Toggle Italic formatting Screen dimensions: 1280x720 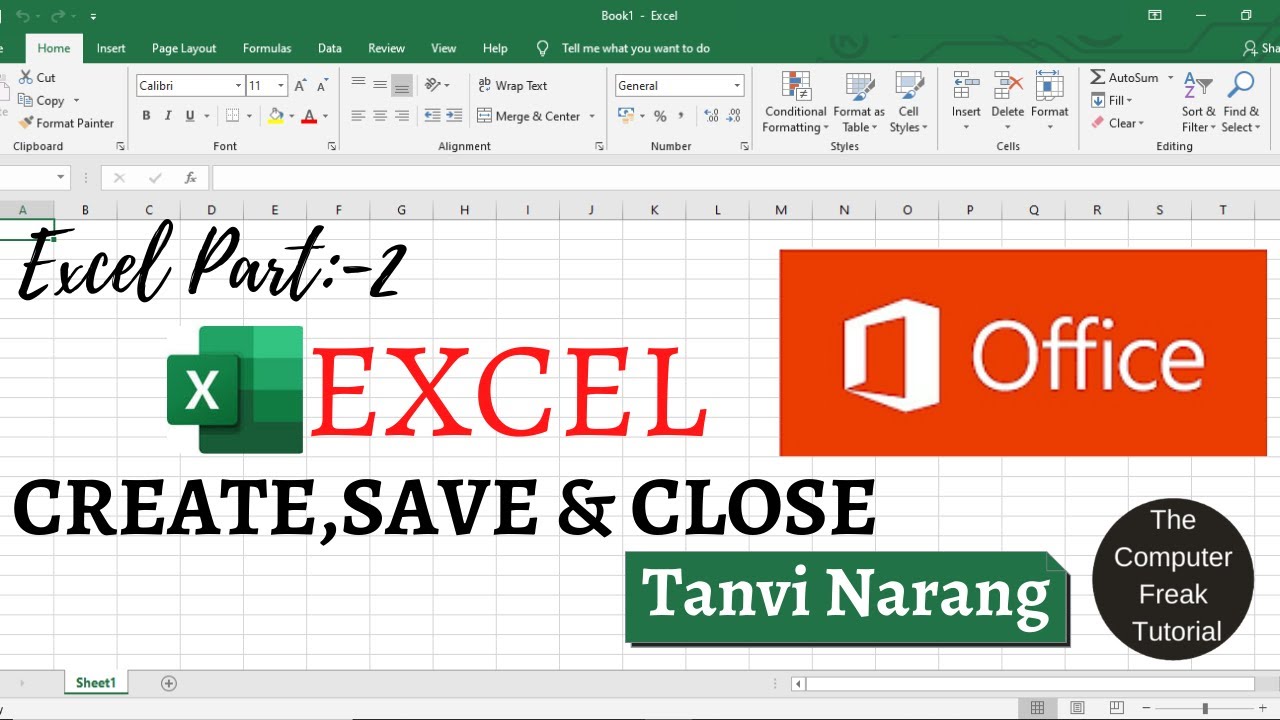tap(168, 116)
